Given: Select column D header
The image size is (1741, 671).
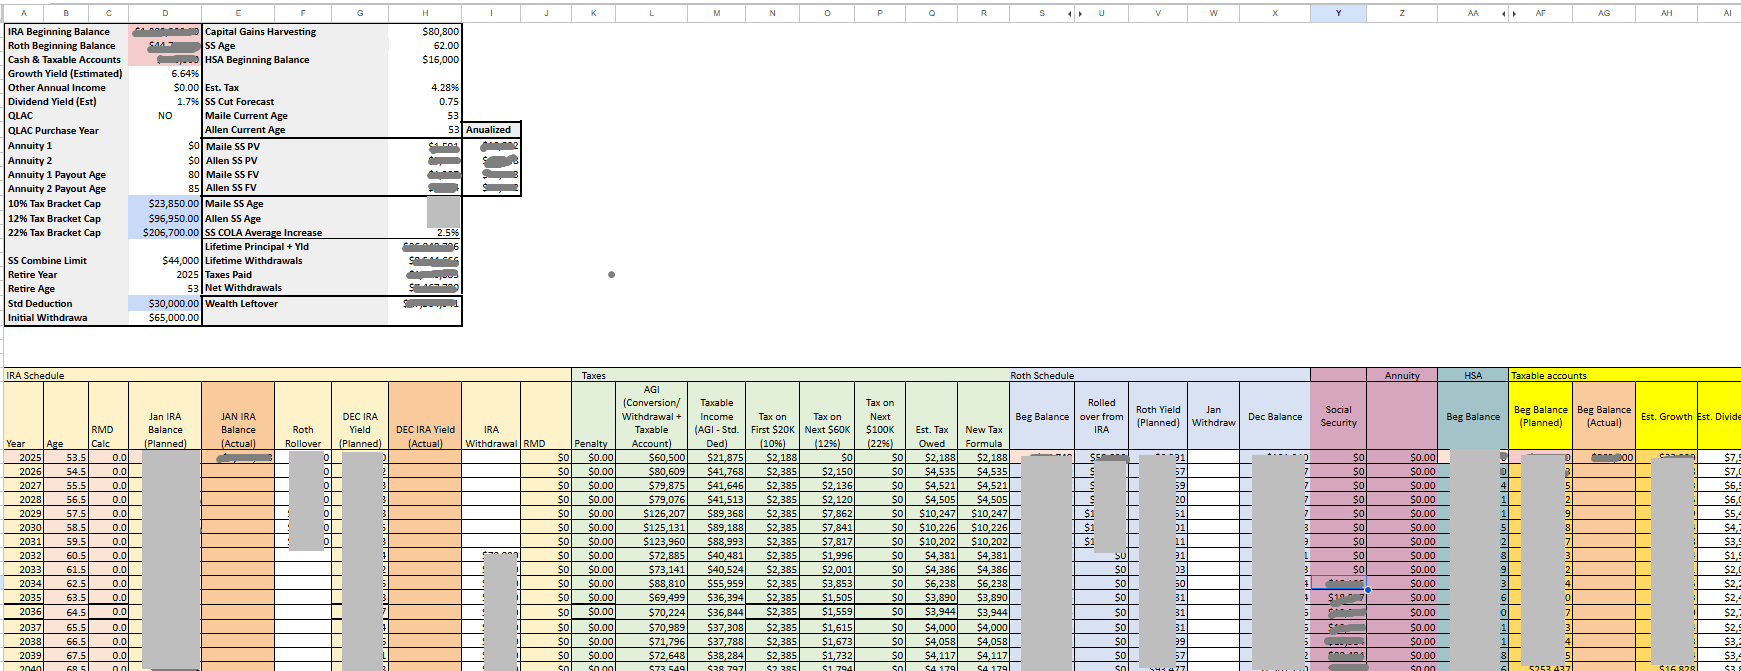Looking at the screenshot, I should click(165, 13).
